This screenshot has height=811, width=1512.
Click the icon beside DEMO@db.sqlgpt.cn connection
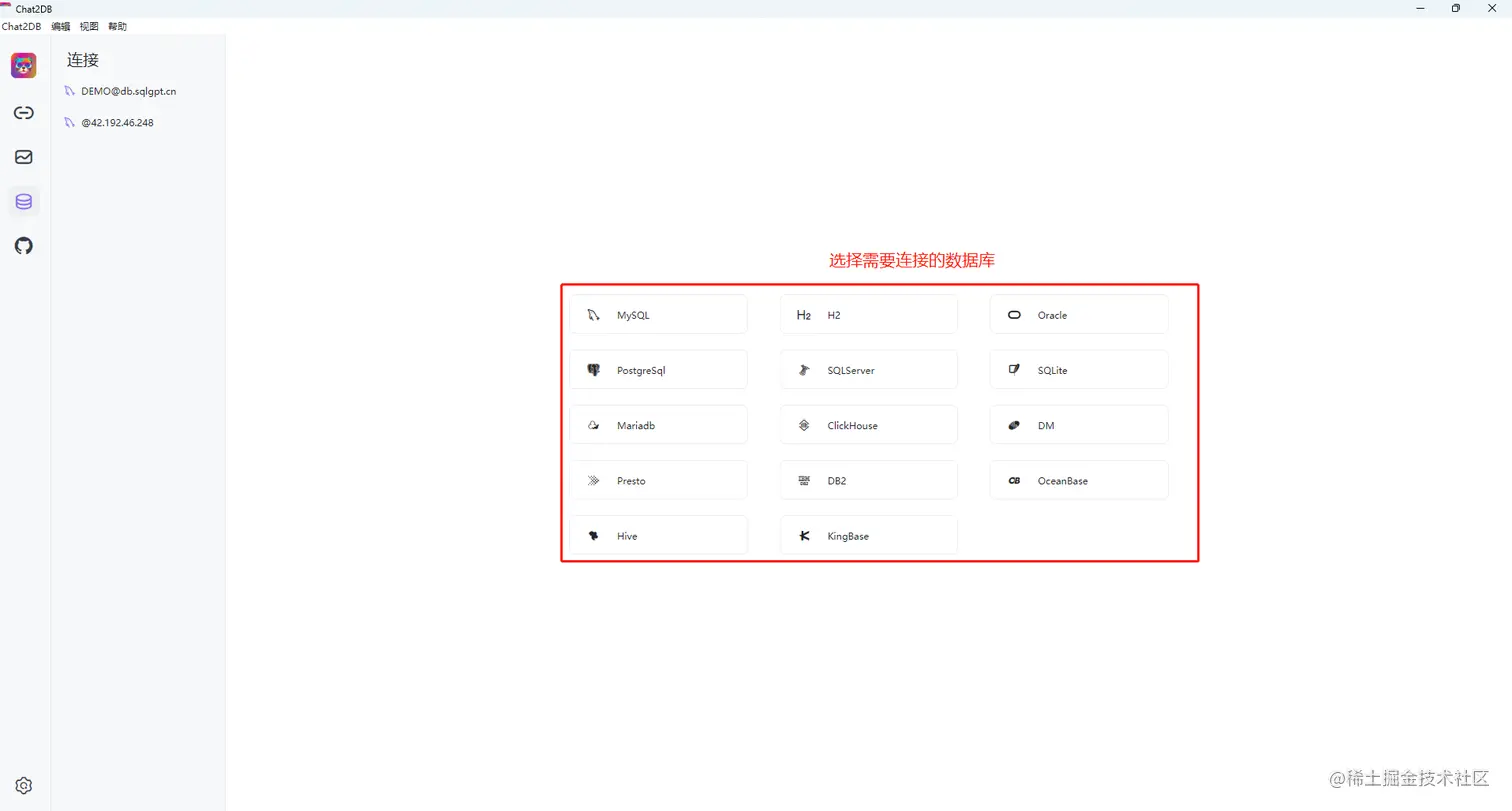coord(70,91)
